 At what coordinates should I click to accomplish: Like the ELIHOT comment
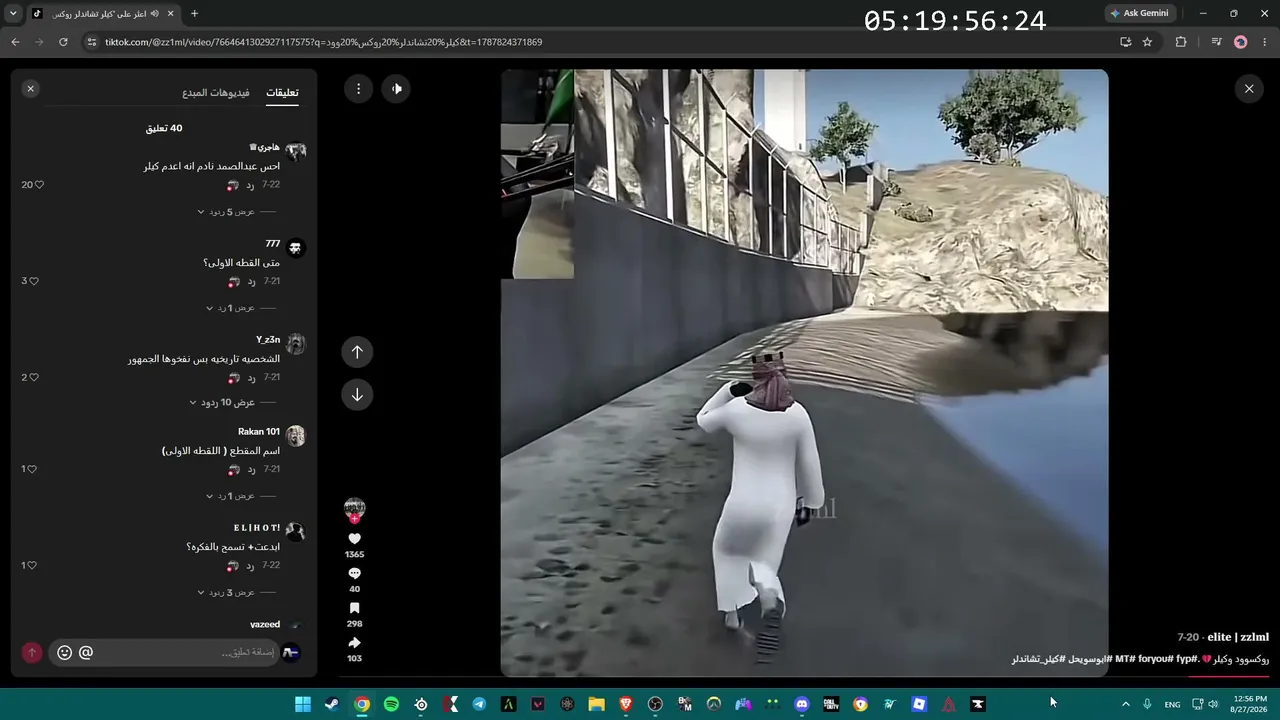[34, 565]
